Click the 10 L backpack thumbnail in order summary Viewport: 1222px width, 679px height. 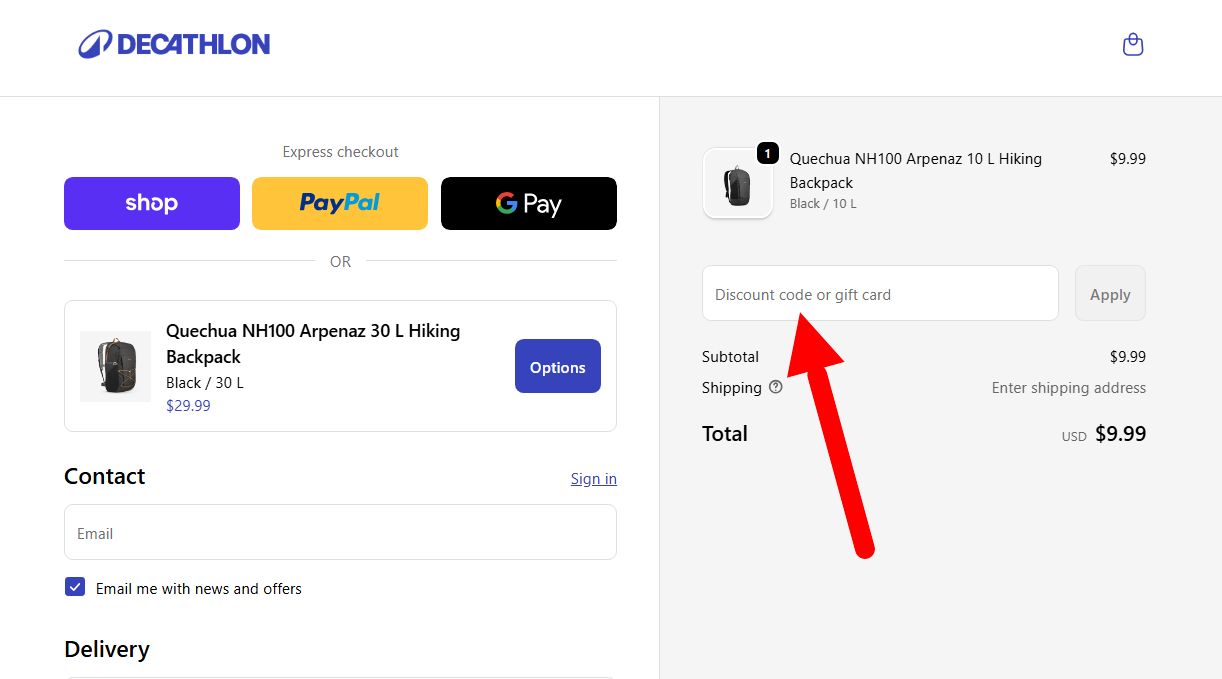(x=738, y=183)
